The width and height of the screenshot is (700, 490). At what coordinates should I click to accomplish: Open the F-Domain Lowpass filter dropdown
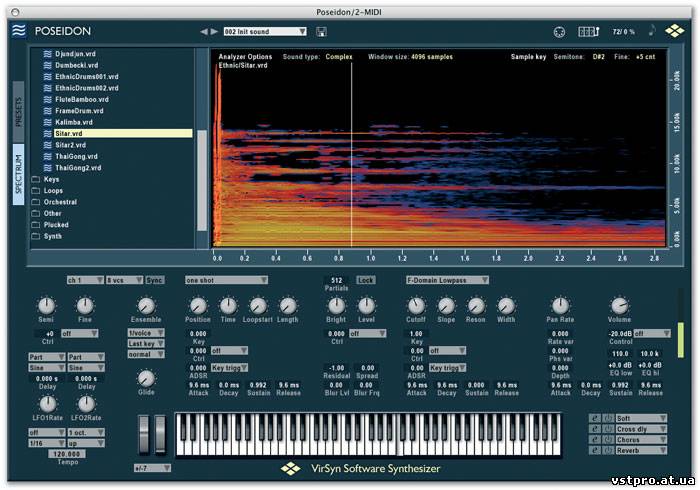(x=447, y=280)
